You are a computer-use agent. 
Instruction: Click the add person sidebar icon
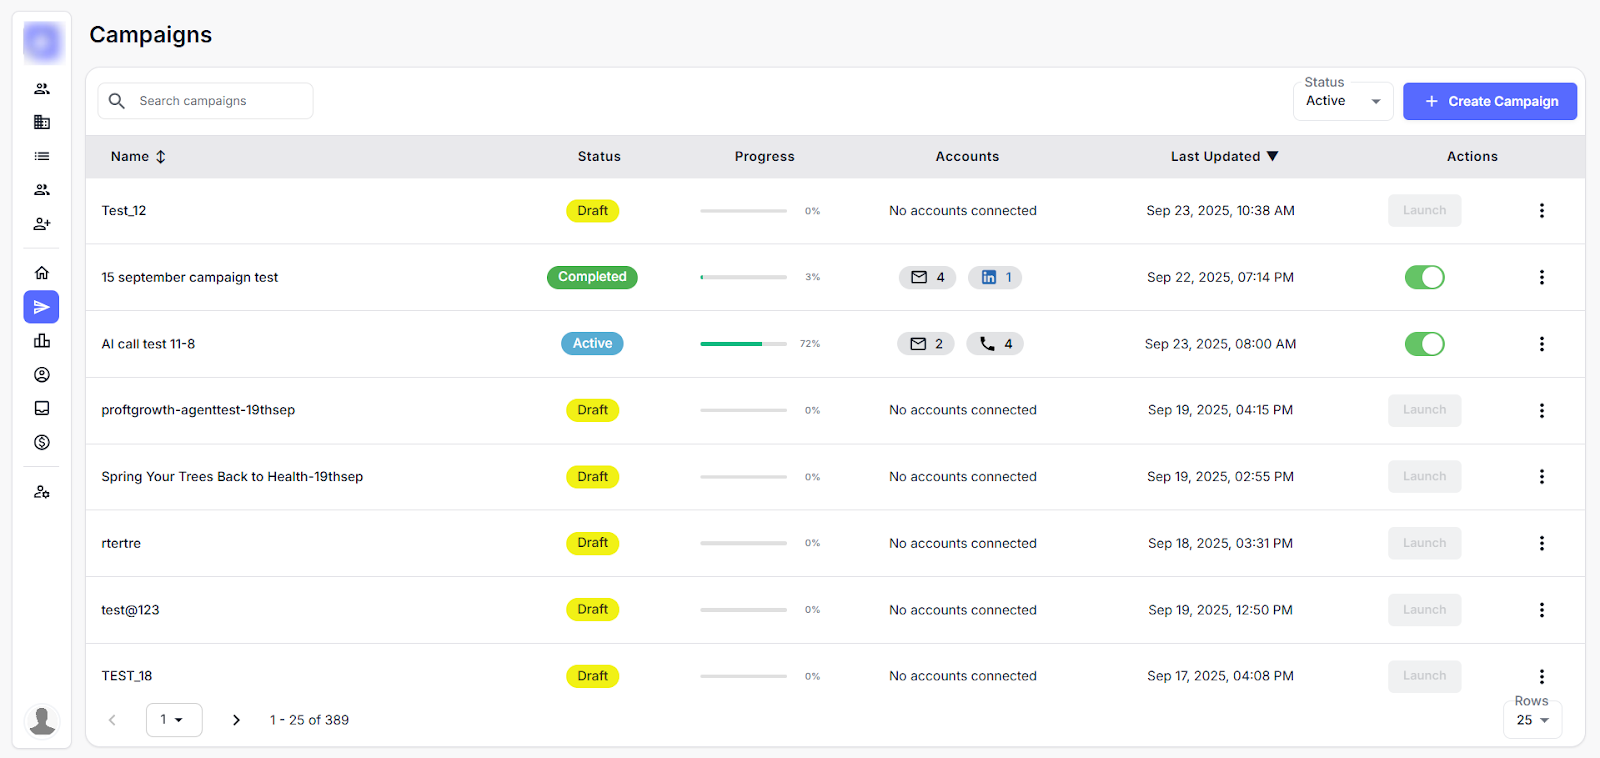42,224
